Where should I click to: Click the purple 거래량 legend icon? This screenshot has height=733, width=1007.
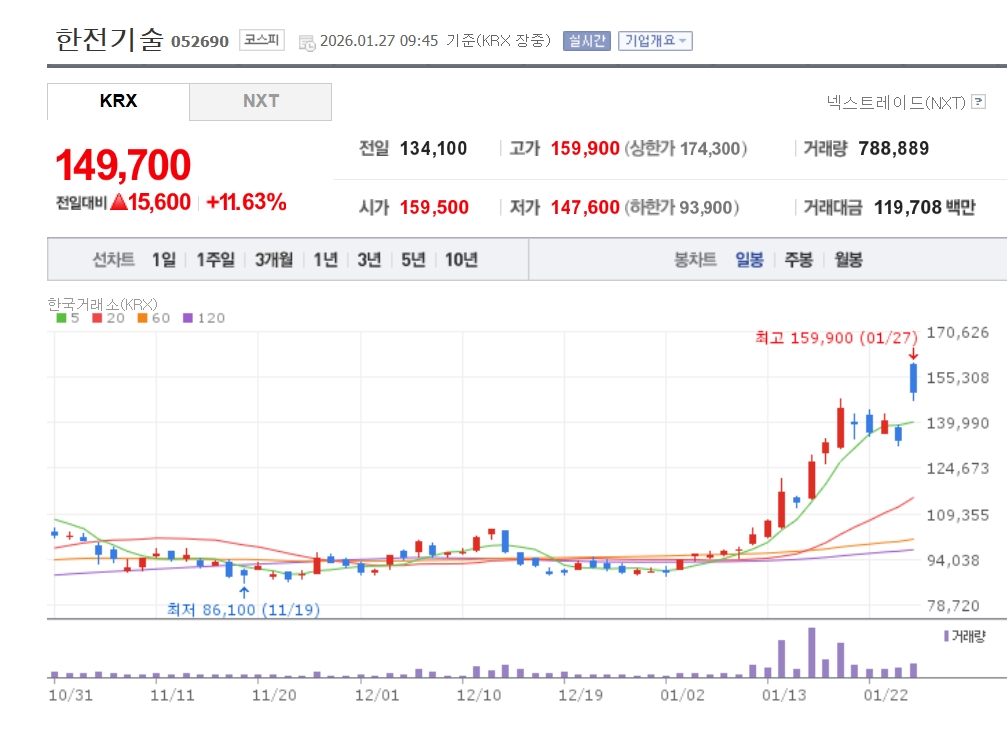pos(946,635)
